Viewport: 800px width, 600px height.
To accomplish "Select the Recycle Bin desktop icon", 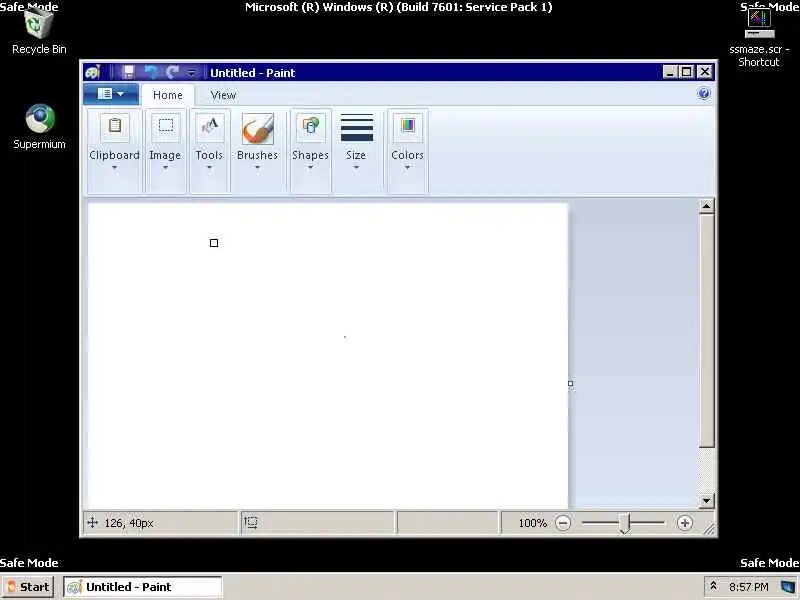I will [39, 30].
